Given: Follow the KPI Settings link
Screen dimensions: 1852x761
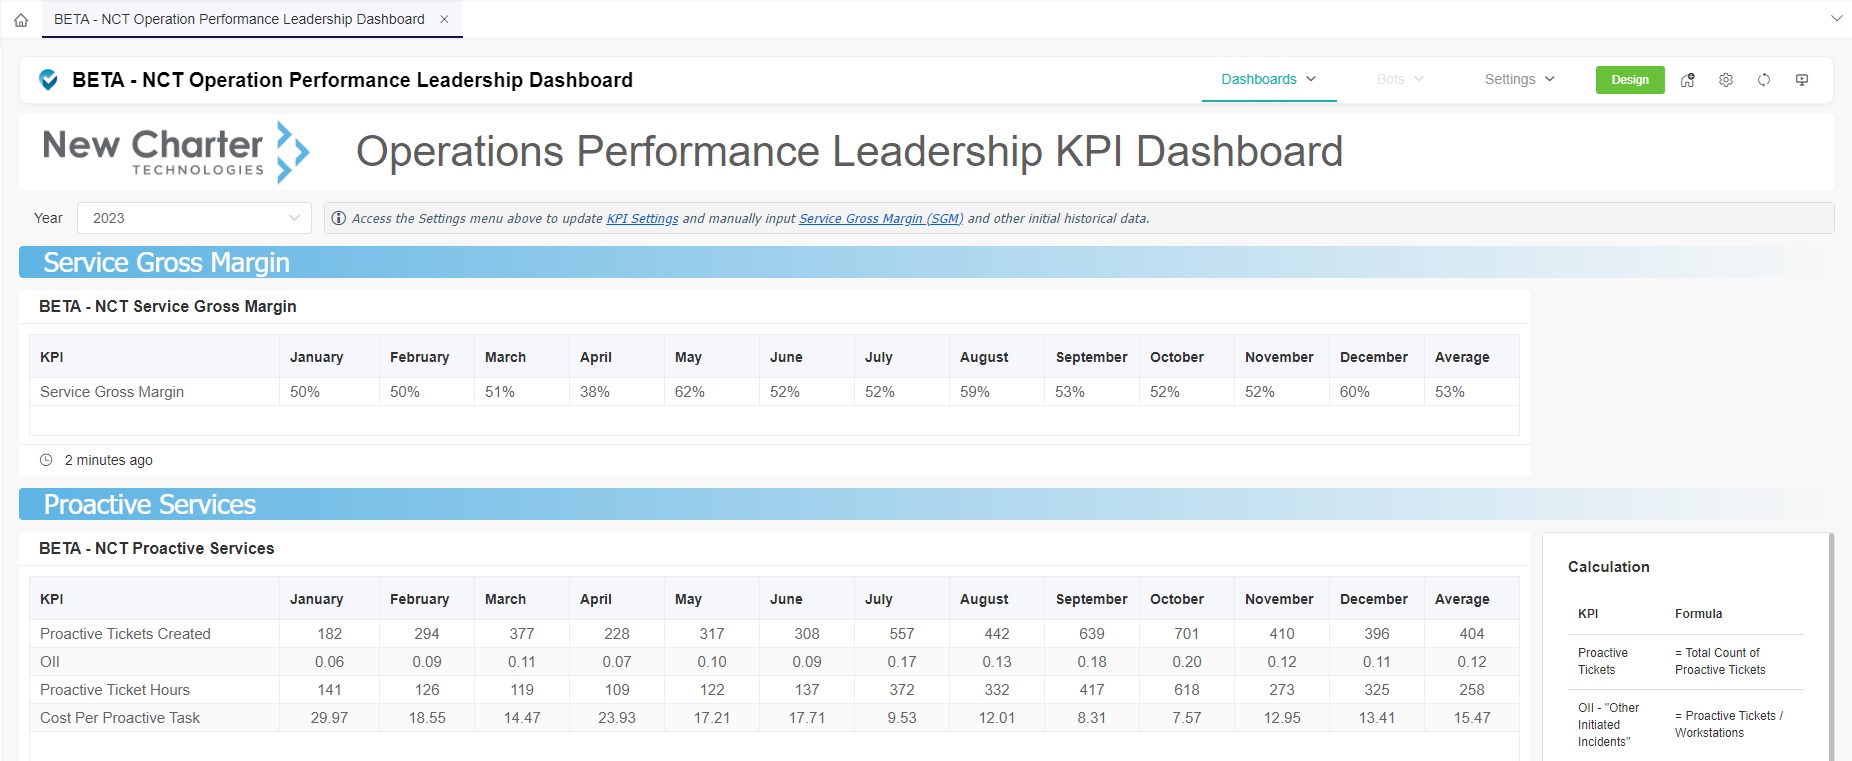Looking at the screenshot, I should tap(642, 218).
